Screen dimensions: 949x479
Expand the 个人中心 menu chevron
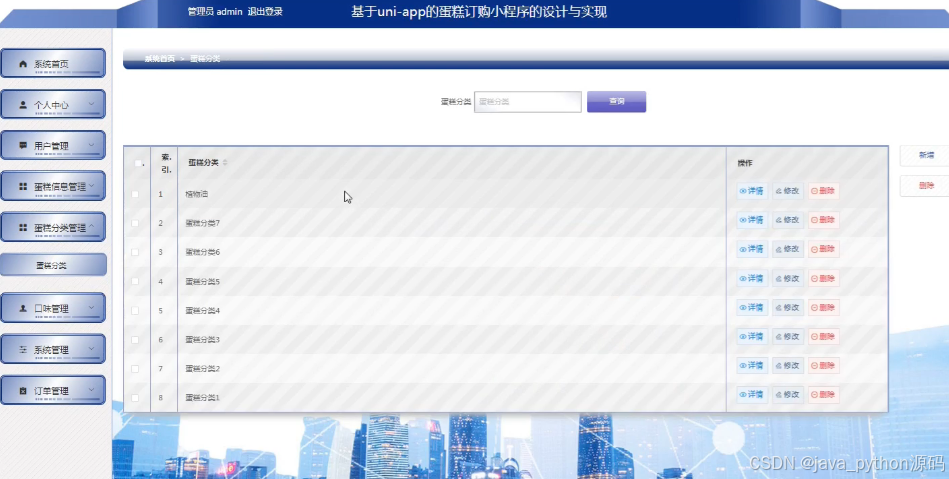point(91,104)
